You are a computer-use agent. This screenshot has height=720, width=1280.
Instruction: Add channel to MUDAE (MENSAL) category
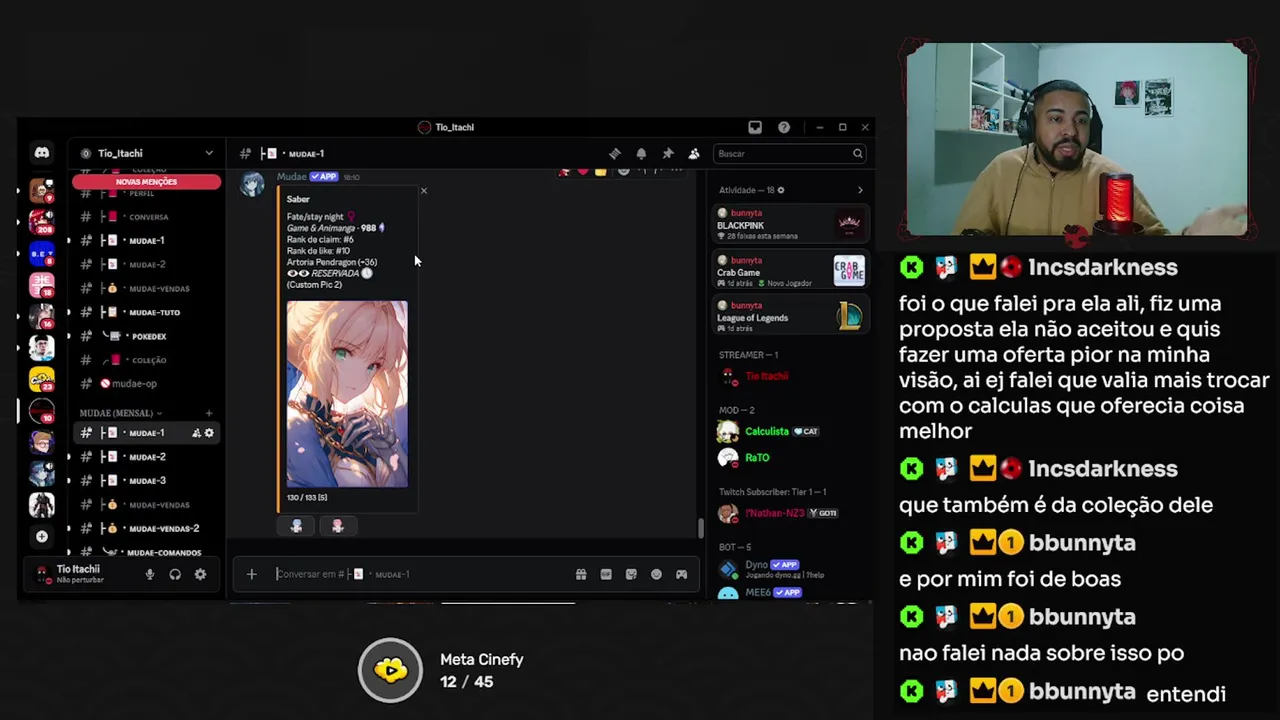[209, 413]
